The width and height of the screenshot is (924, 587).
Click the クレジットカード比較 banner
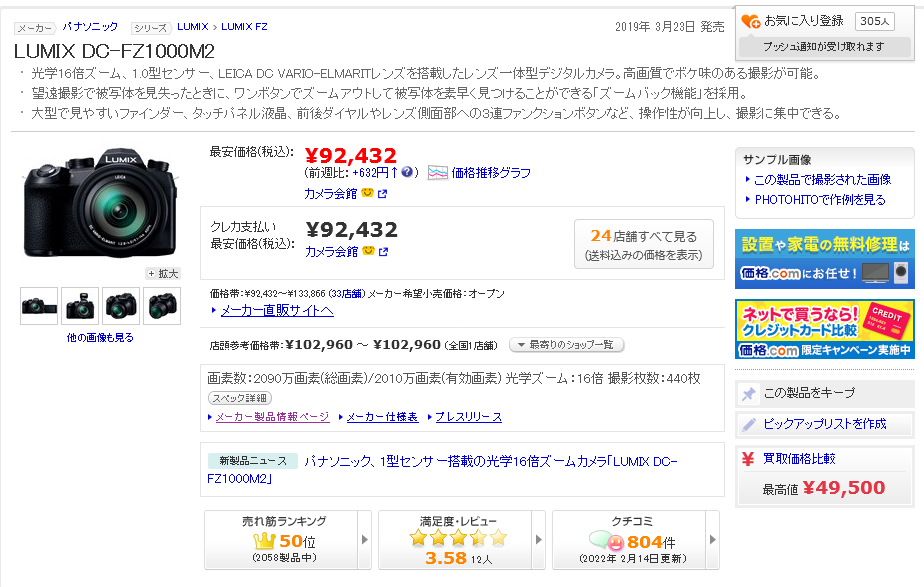pyautogui.click(x=824, y=329)
